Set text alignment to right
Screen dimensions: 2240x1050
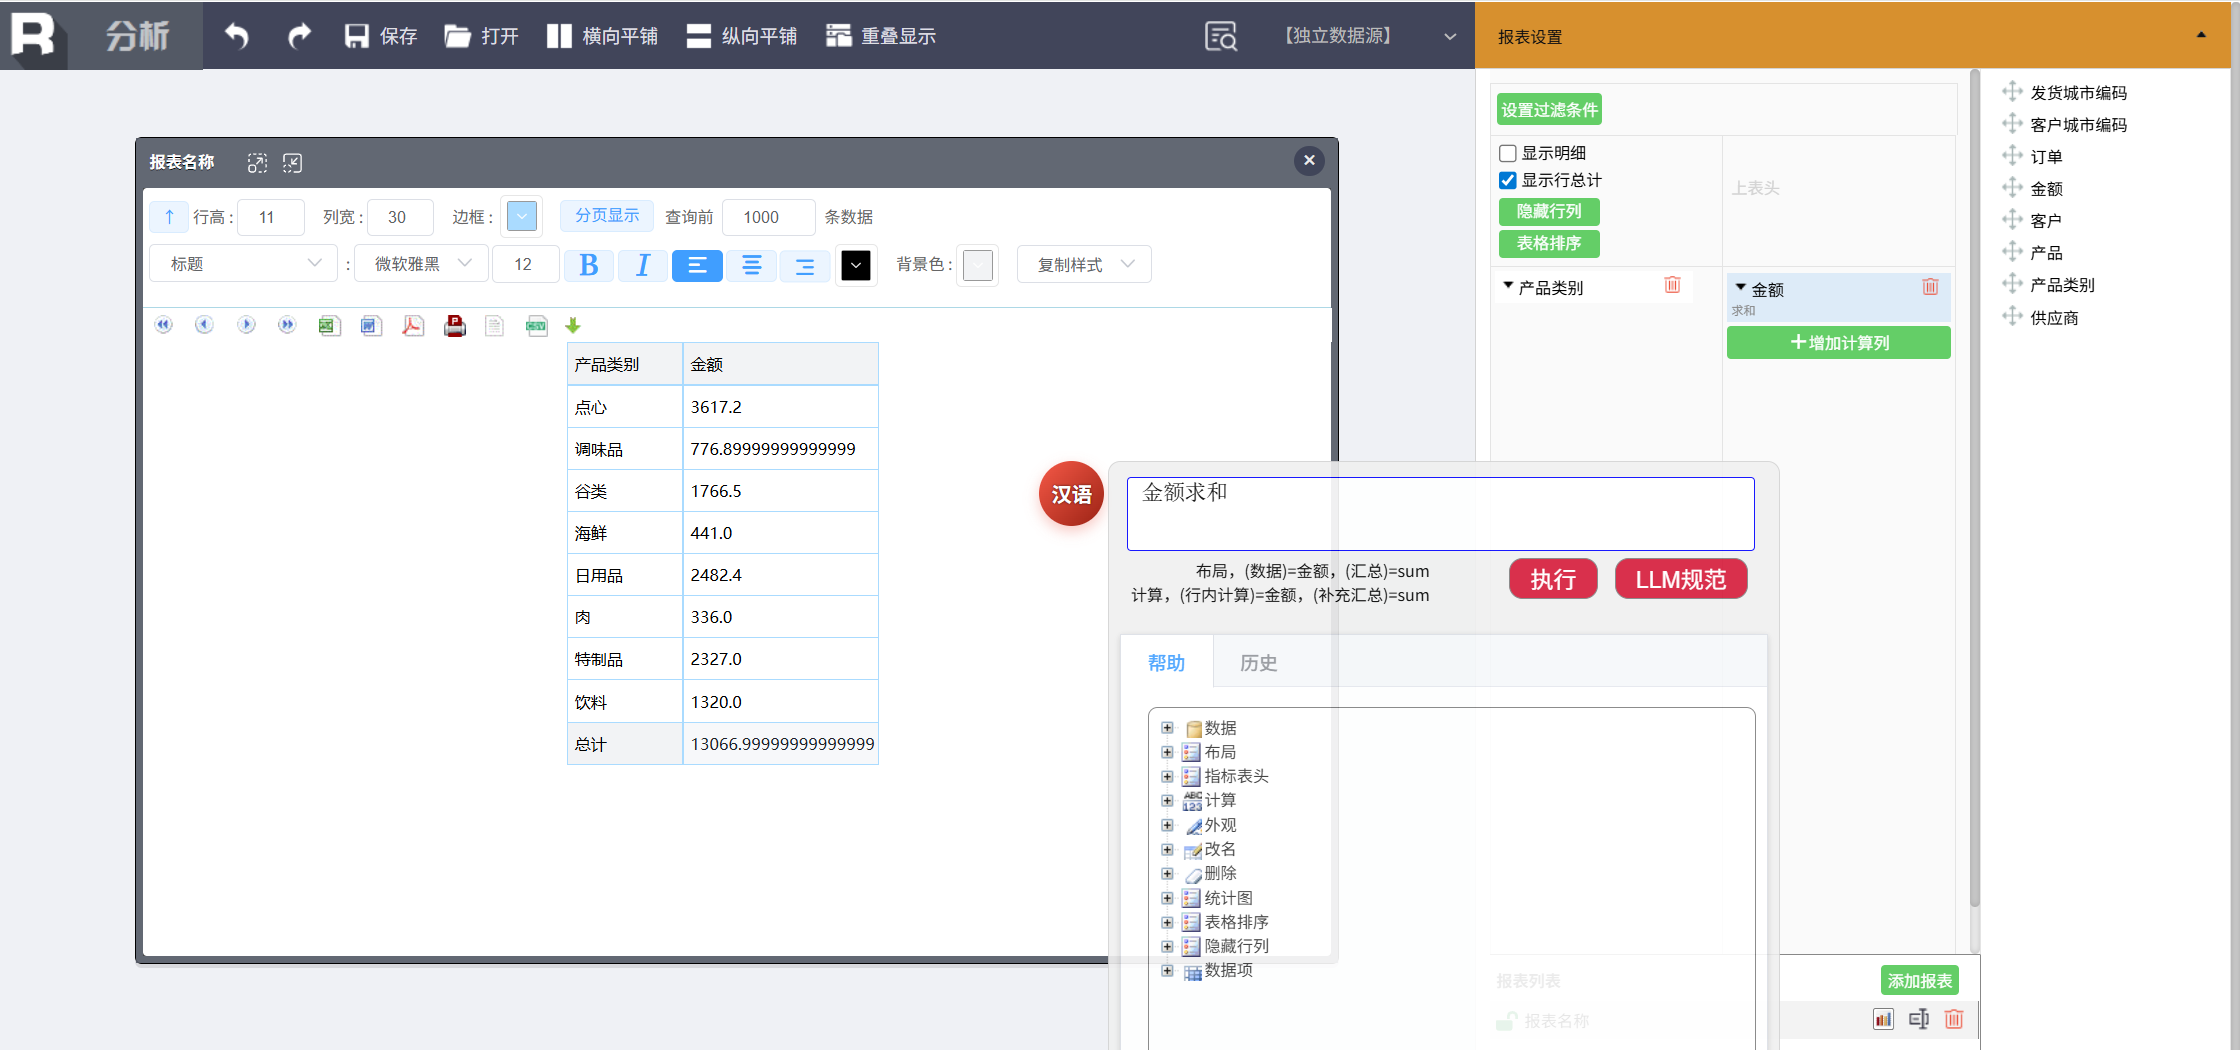(804, 265)
